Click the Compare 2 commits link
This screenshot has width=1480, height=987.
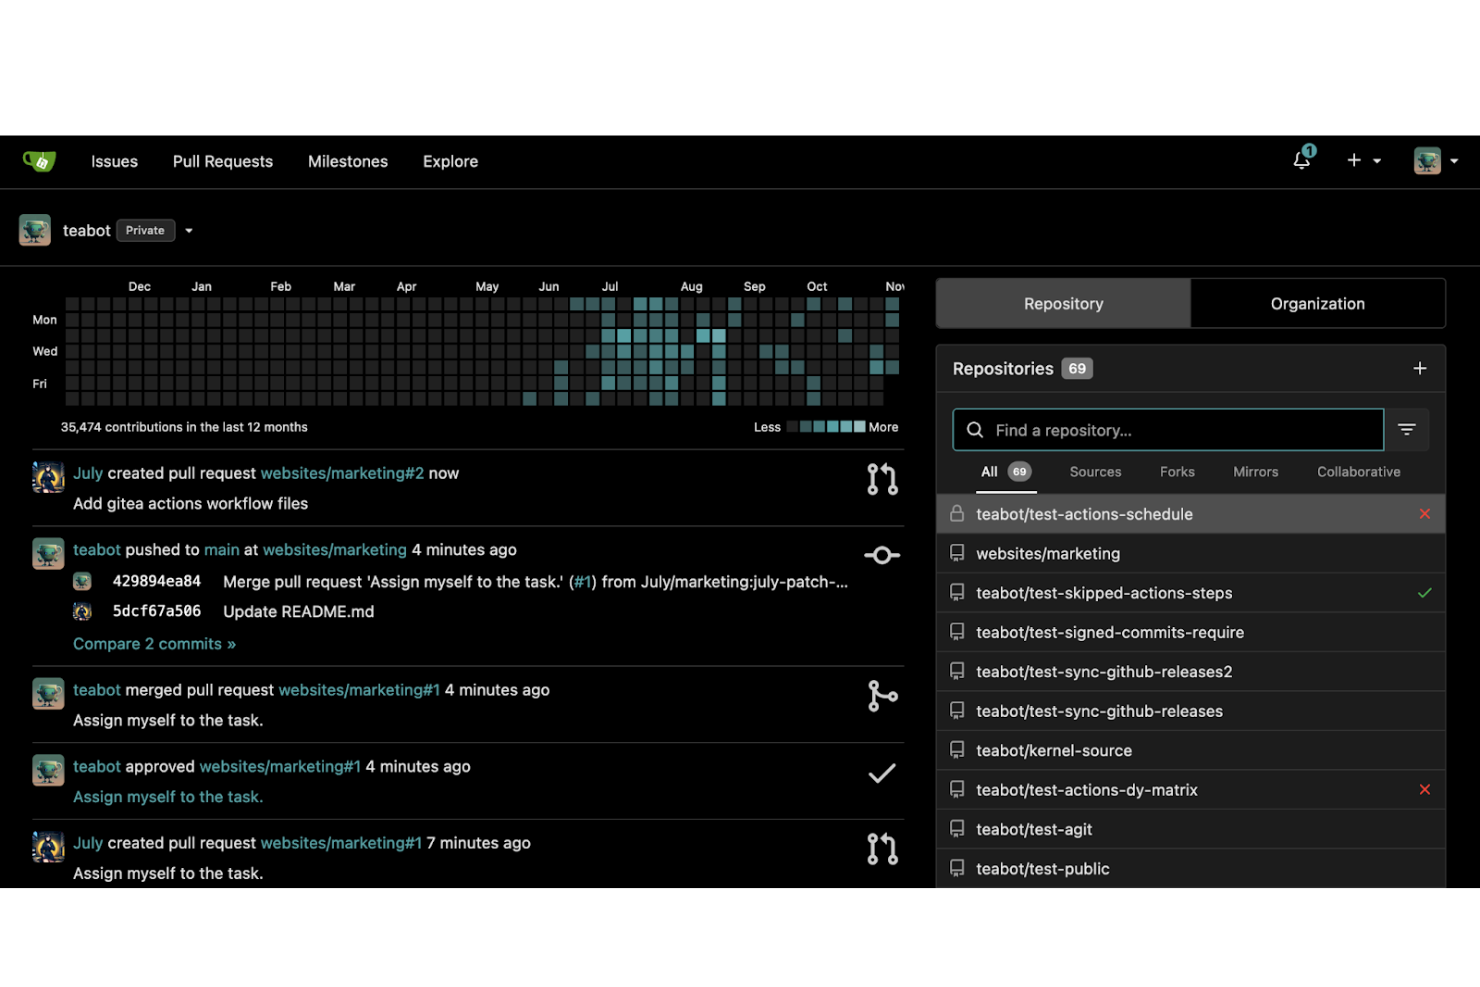154,643
